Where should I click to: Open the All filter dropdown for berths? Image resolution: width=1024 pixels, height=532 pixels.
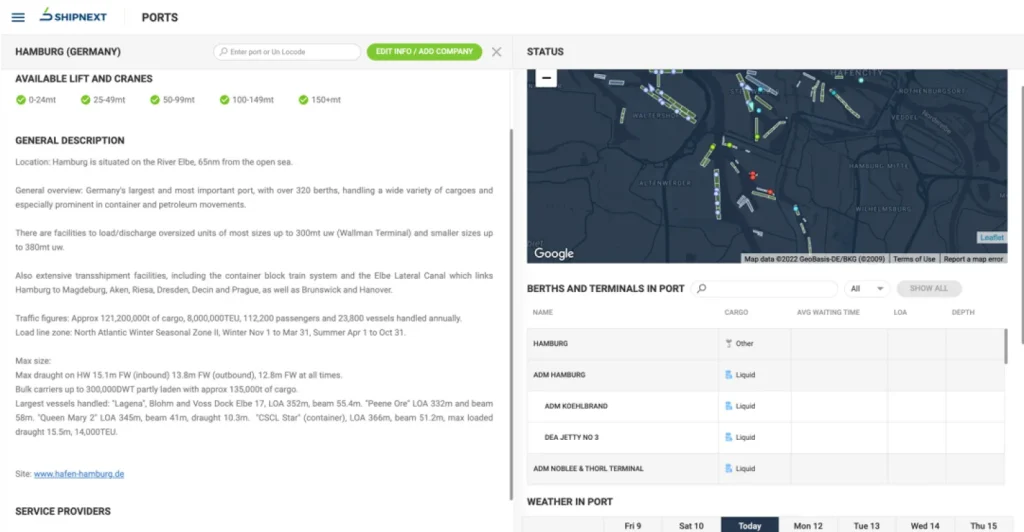click(x=866, y=288)
